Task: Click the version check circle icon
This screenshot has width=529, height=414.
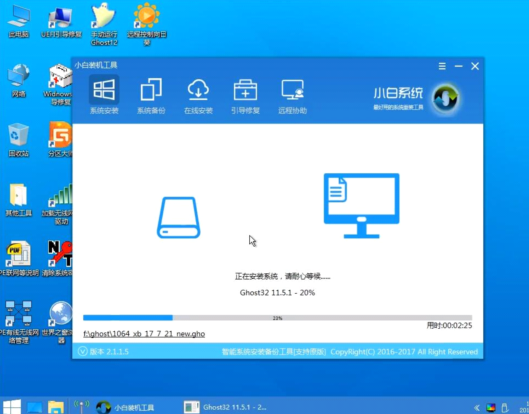Action: [82, 351]
